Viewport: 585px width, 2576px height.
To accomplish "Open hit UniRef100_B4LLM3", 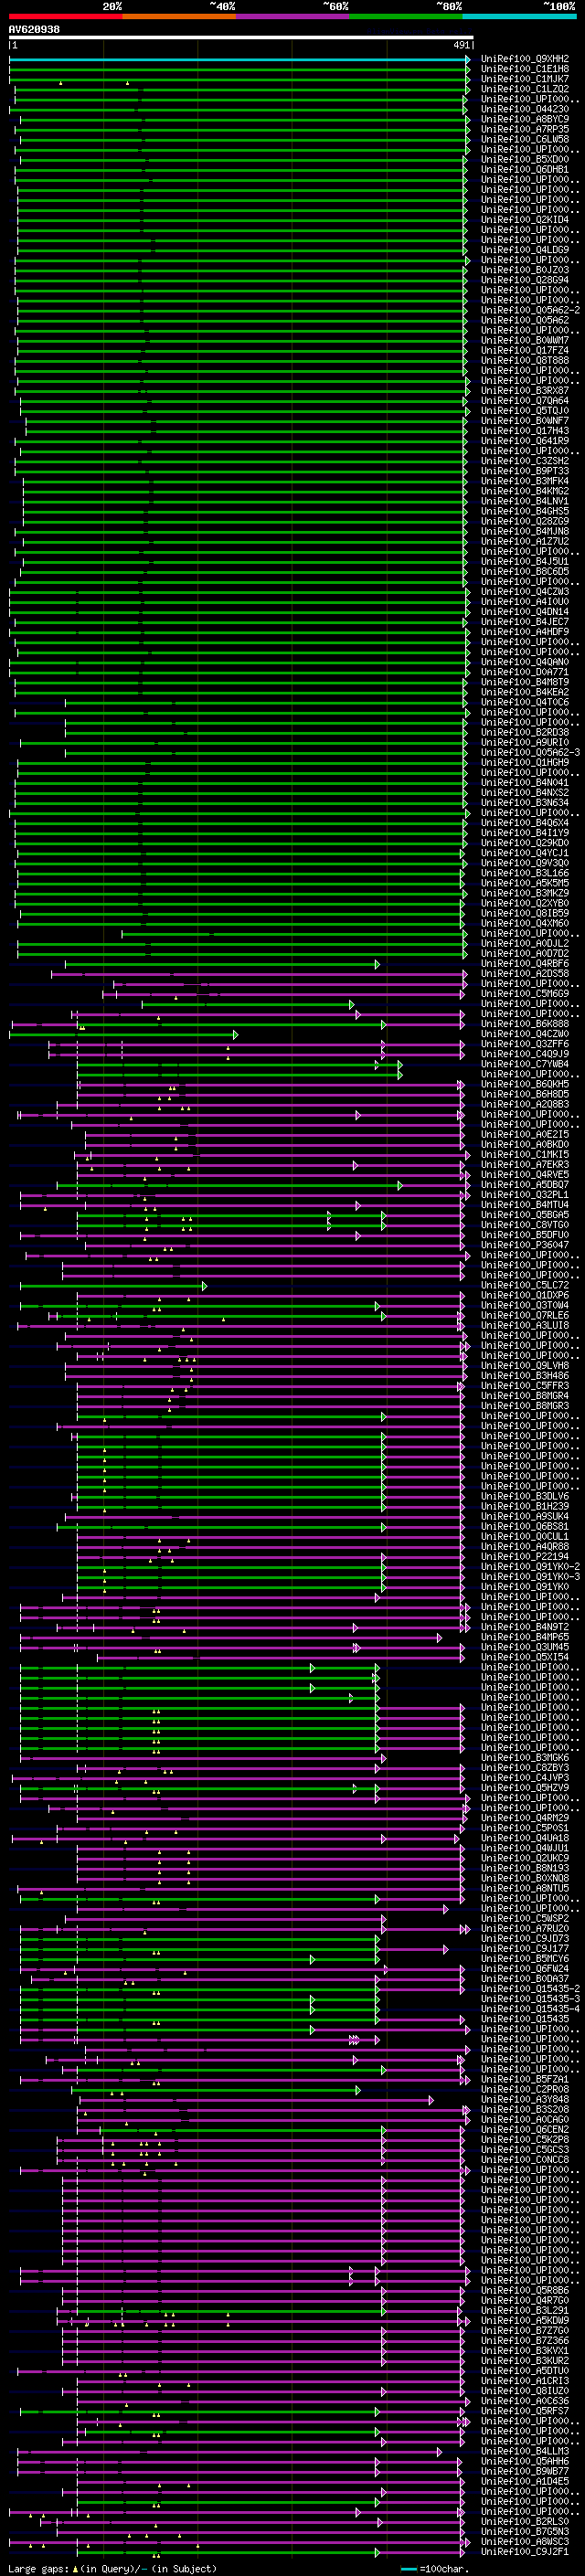I will (x=525, y=2451).
